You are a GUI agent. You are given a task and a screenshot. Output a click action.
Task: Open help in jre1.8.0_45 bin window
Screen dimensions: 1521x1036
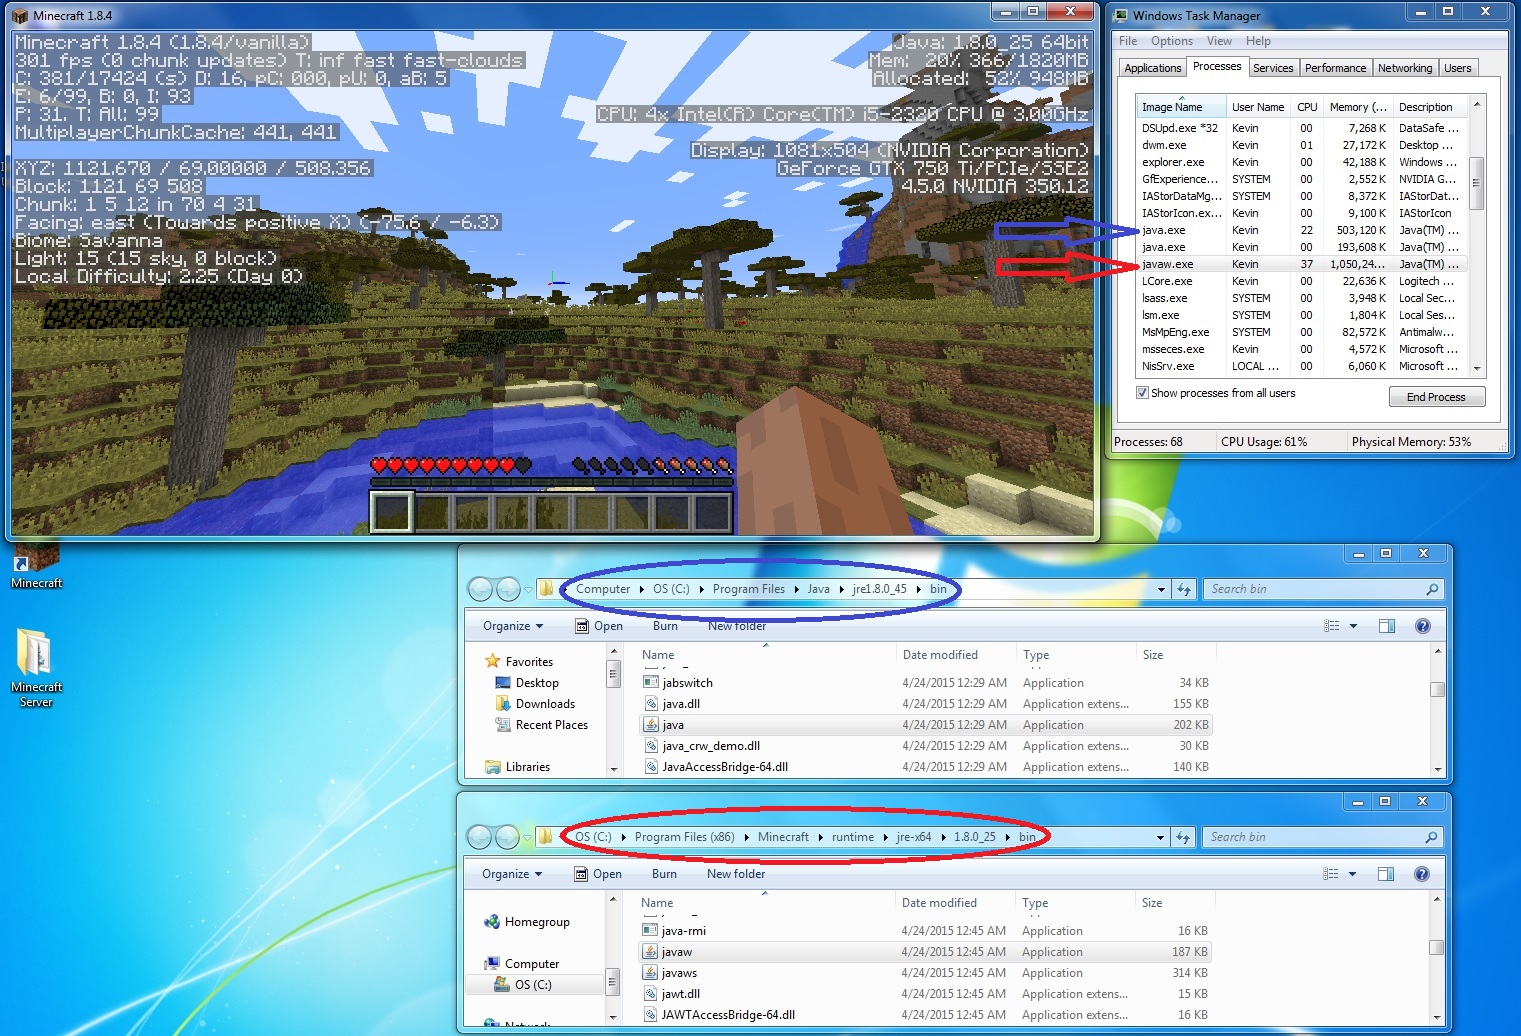1423,626
